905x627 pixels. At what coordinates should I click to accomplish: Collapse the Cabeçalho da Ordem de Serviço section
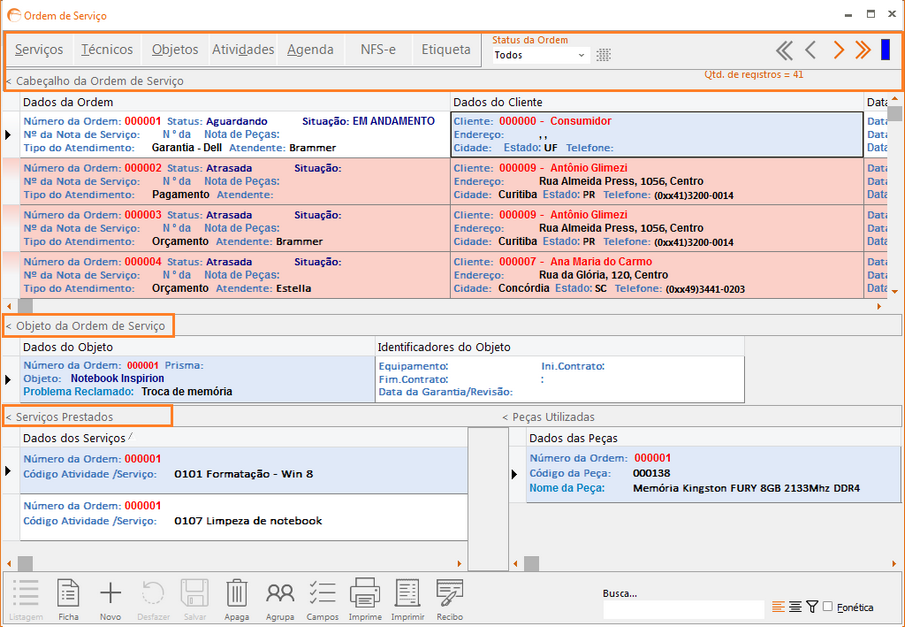95,81
